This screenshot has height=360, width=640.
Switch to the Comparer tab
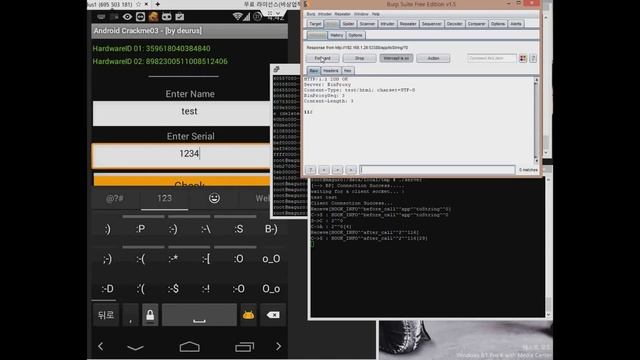click(x=476, y=24)
